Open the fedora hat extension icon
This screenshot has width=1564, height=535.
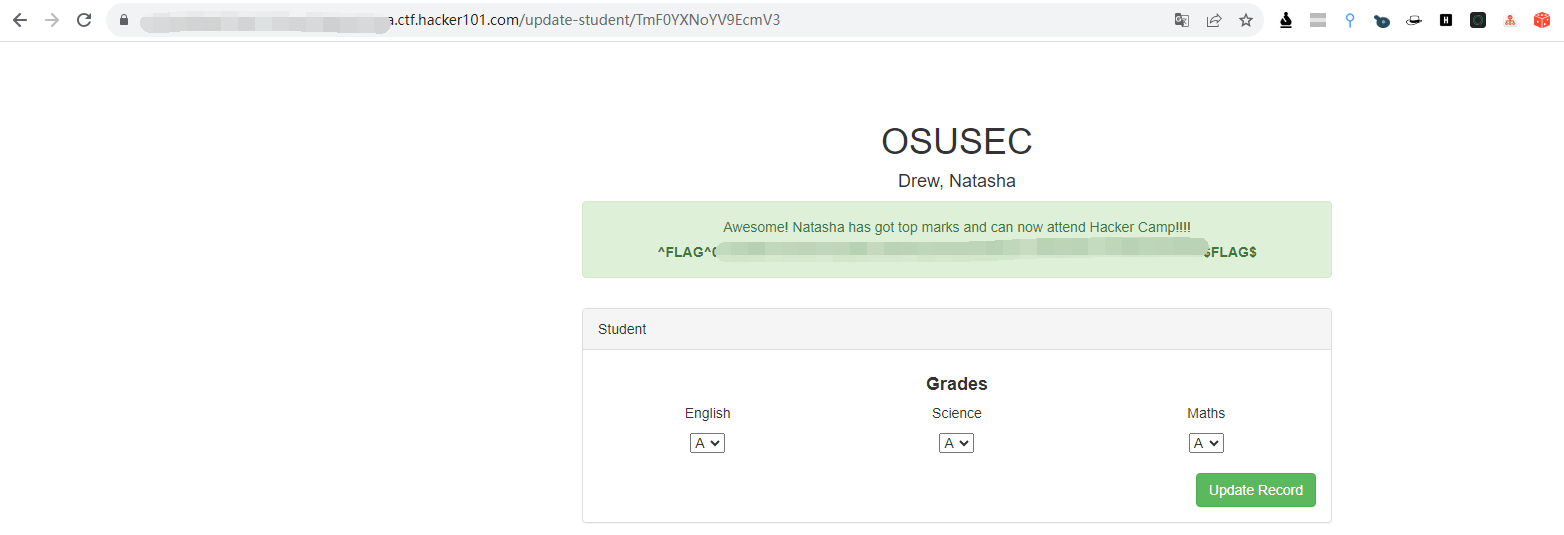(1414, 20)
